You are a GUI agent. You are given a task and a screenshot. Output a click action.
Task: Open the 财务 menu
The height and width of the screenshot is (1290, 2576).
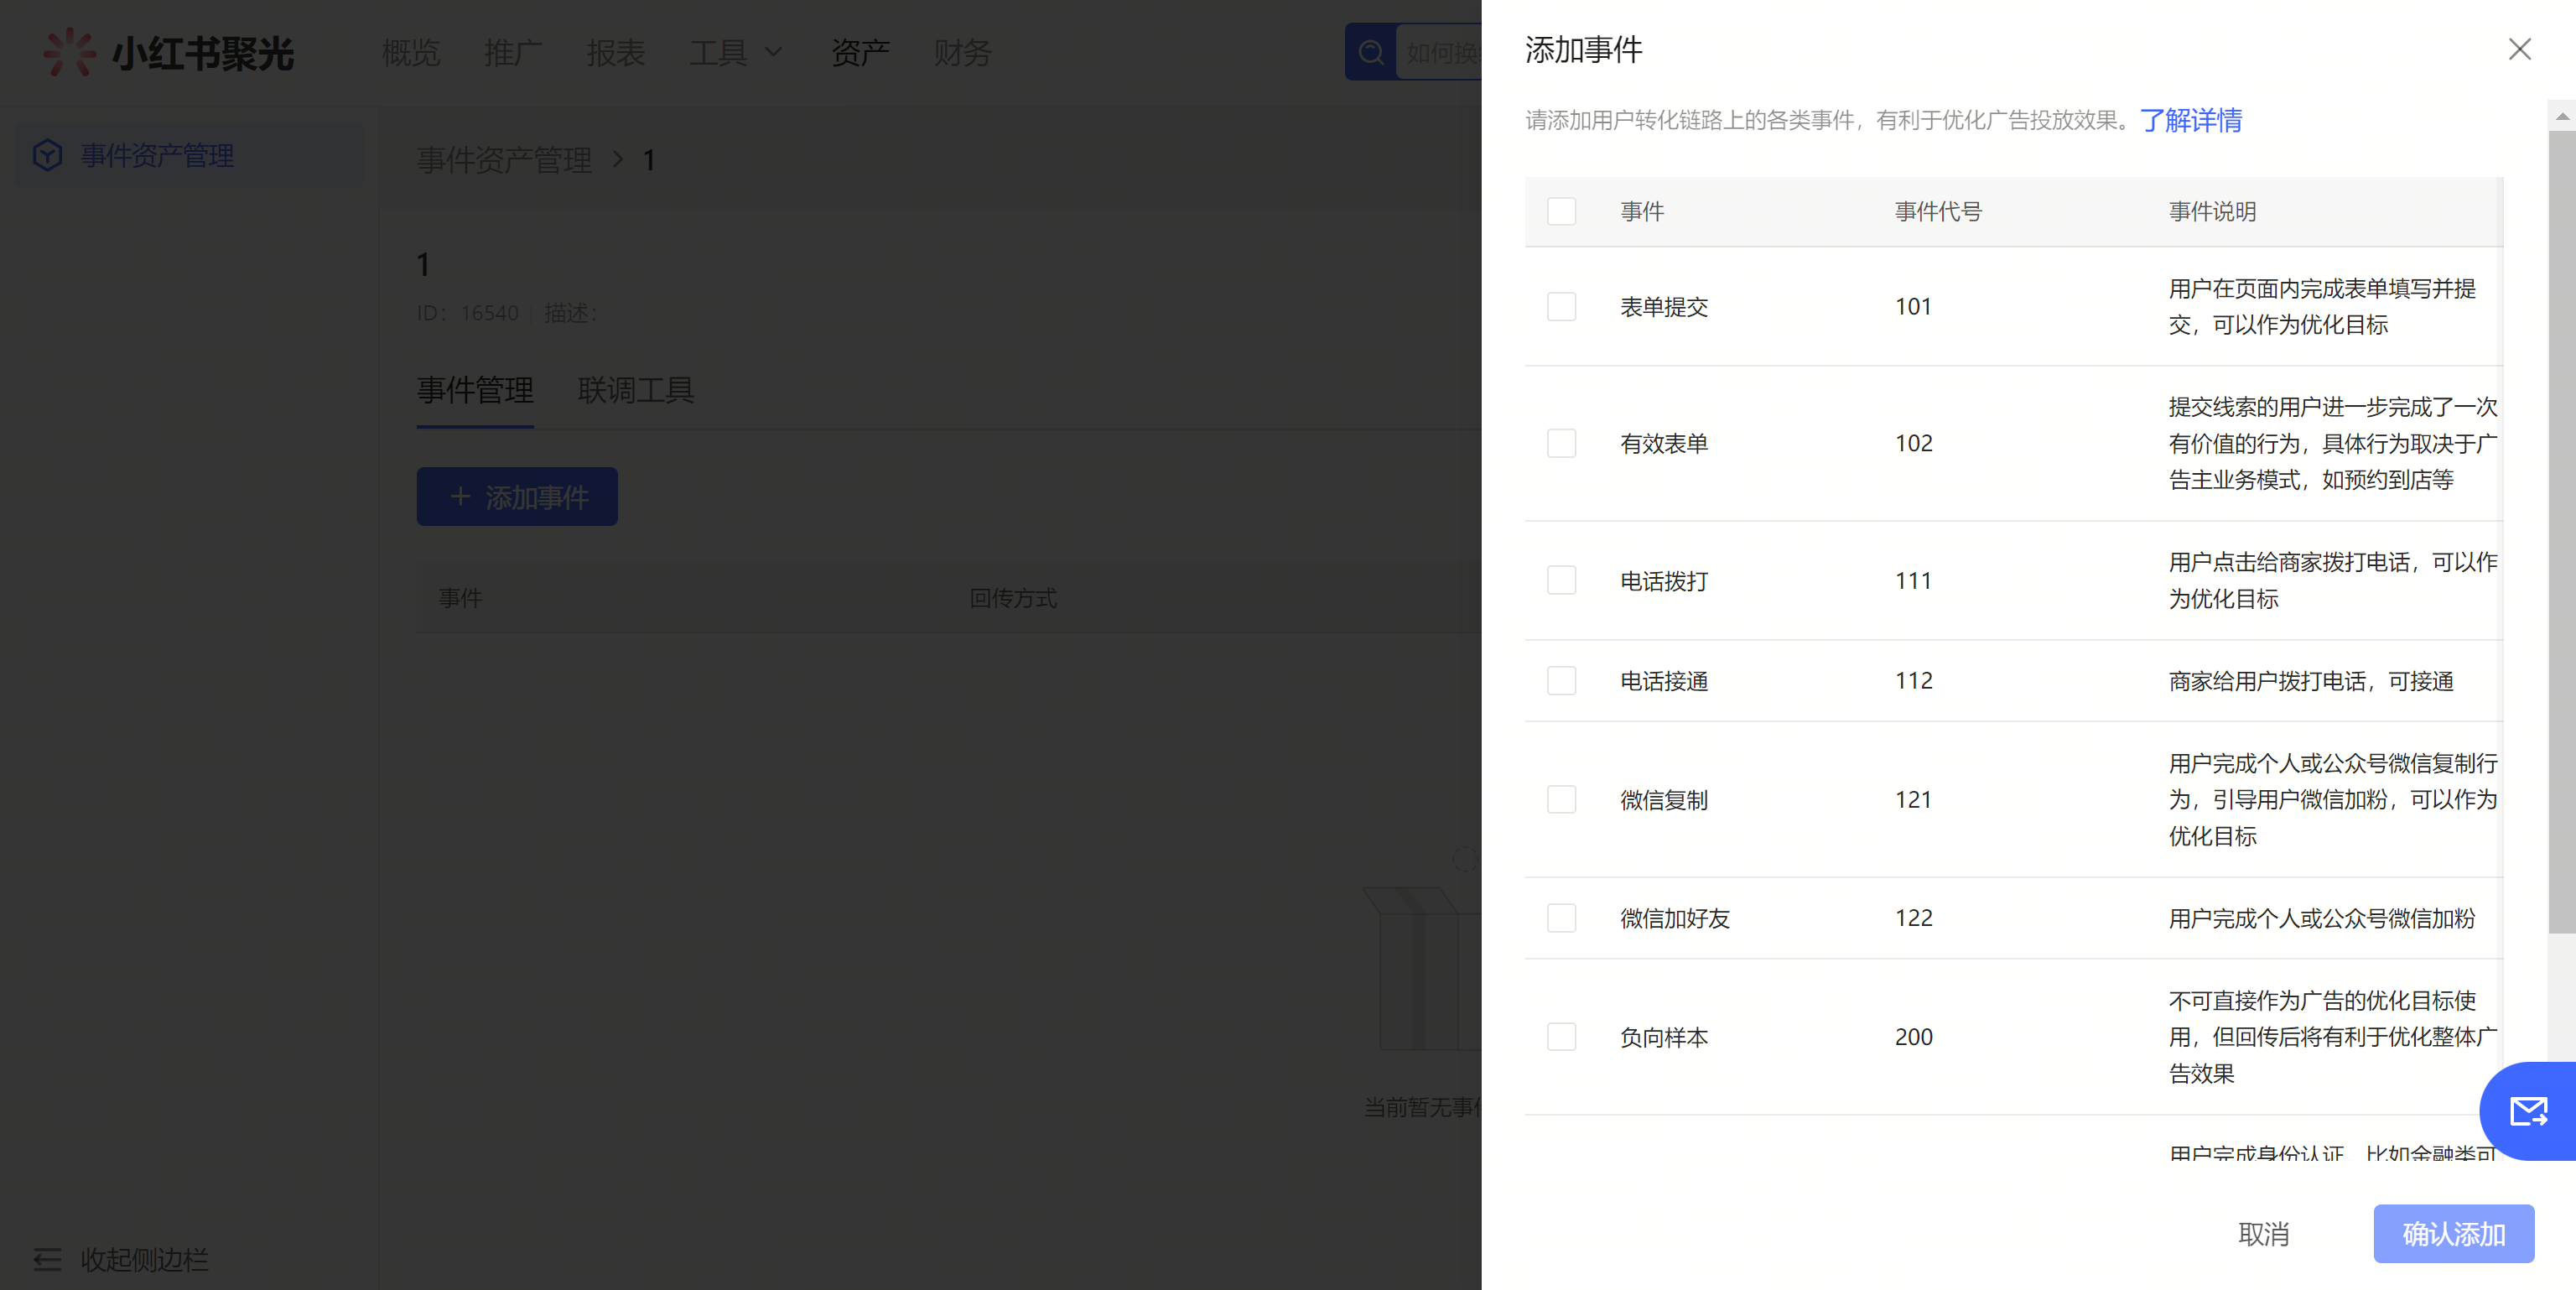962,52
